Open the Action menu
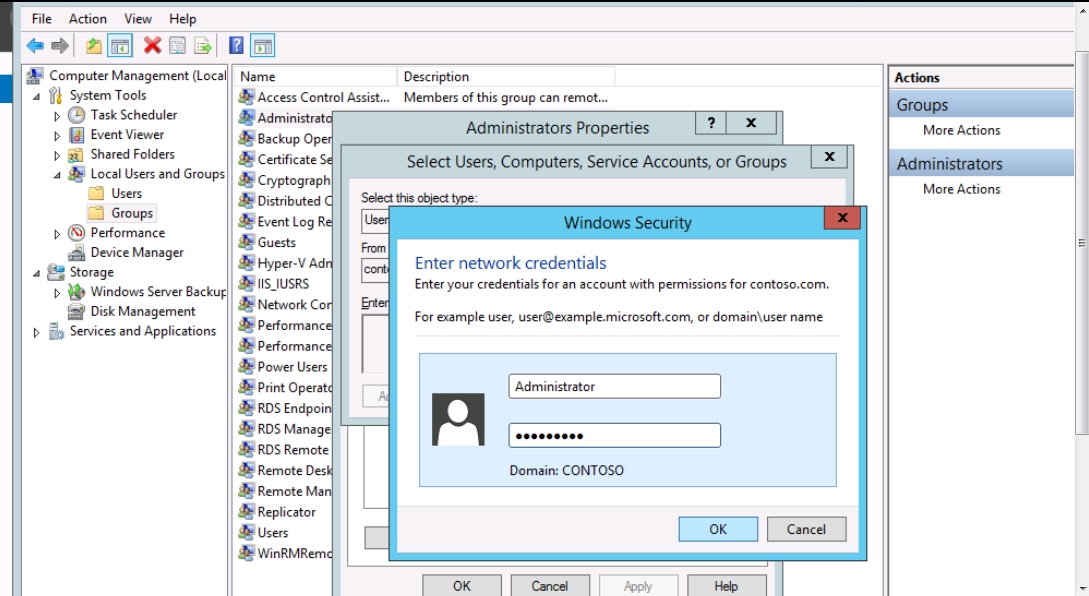Viewport: 1089px width, 596px height. coord(87,19)
